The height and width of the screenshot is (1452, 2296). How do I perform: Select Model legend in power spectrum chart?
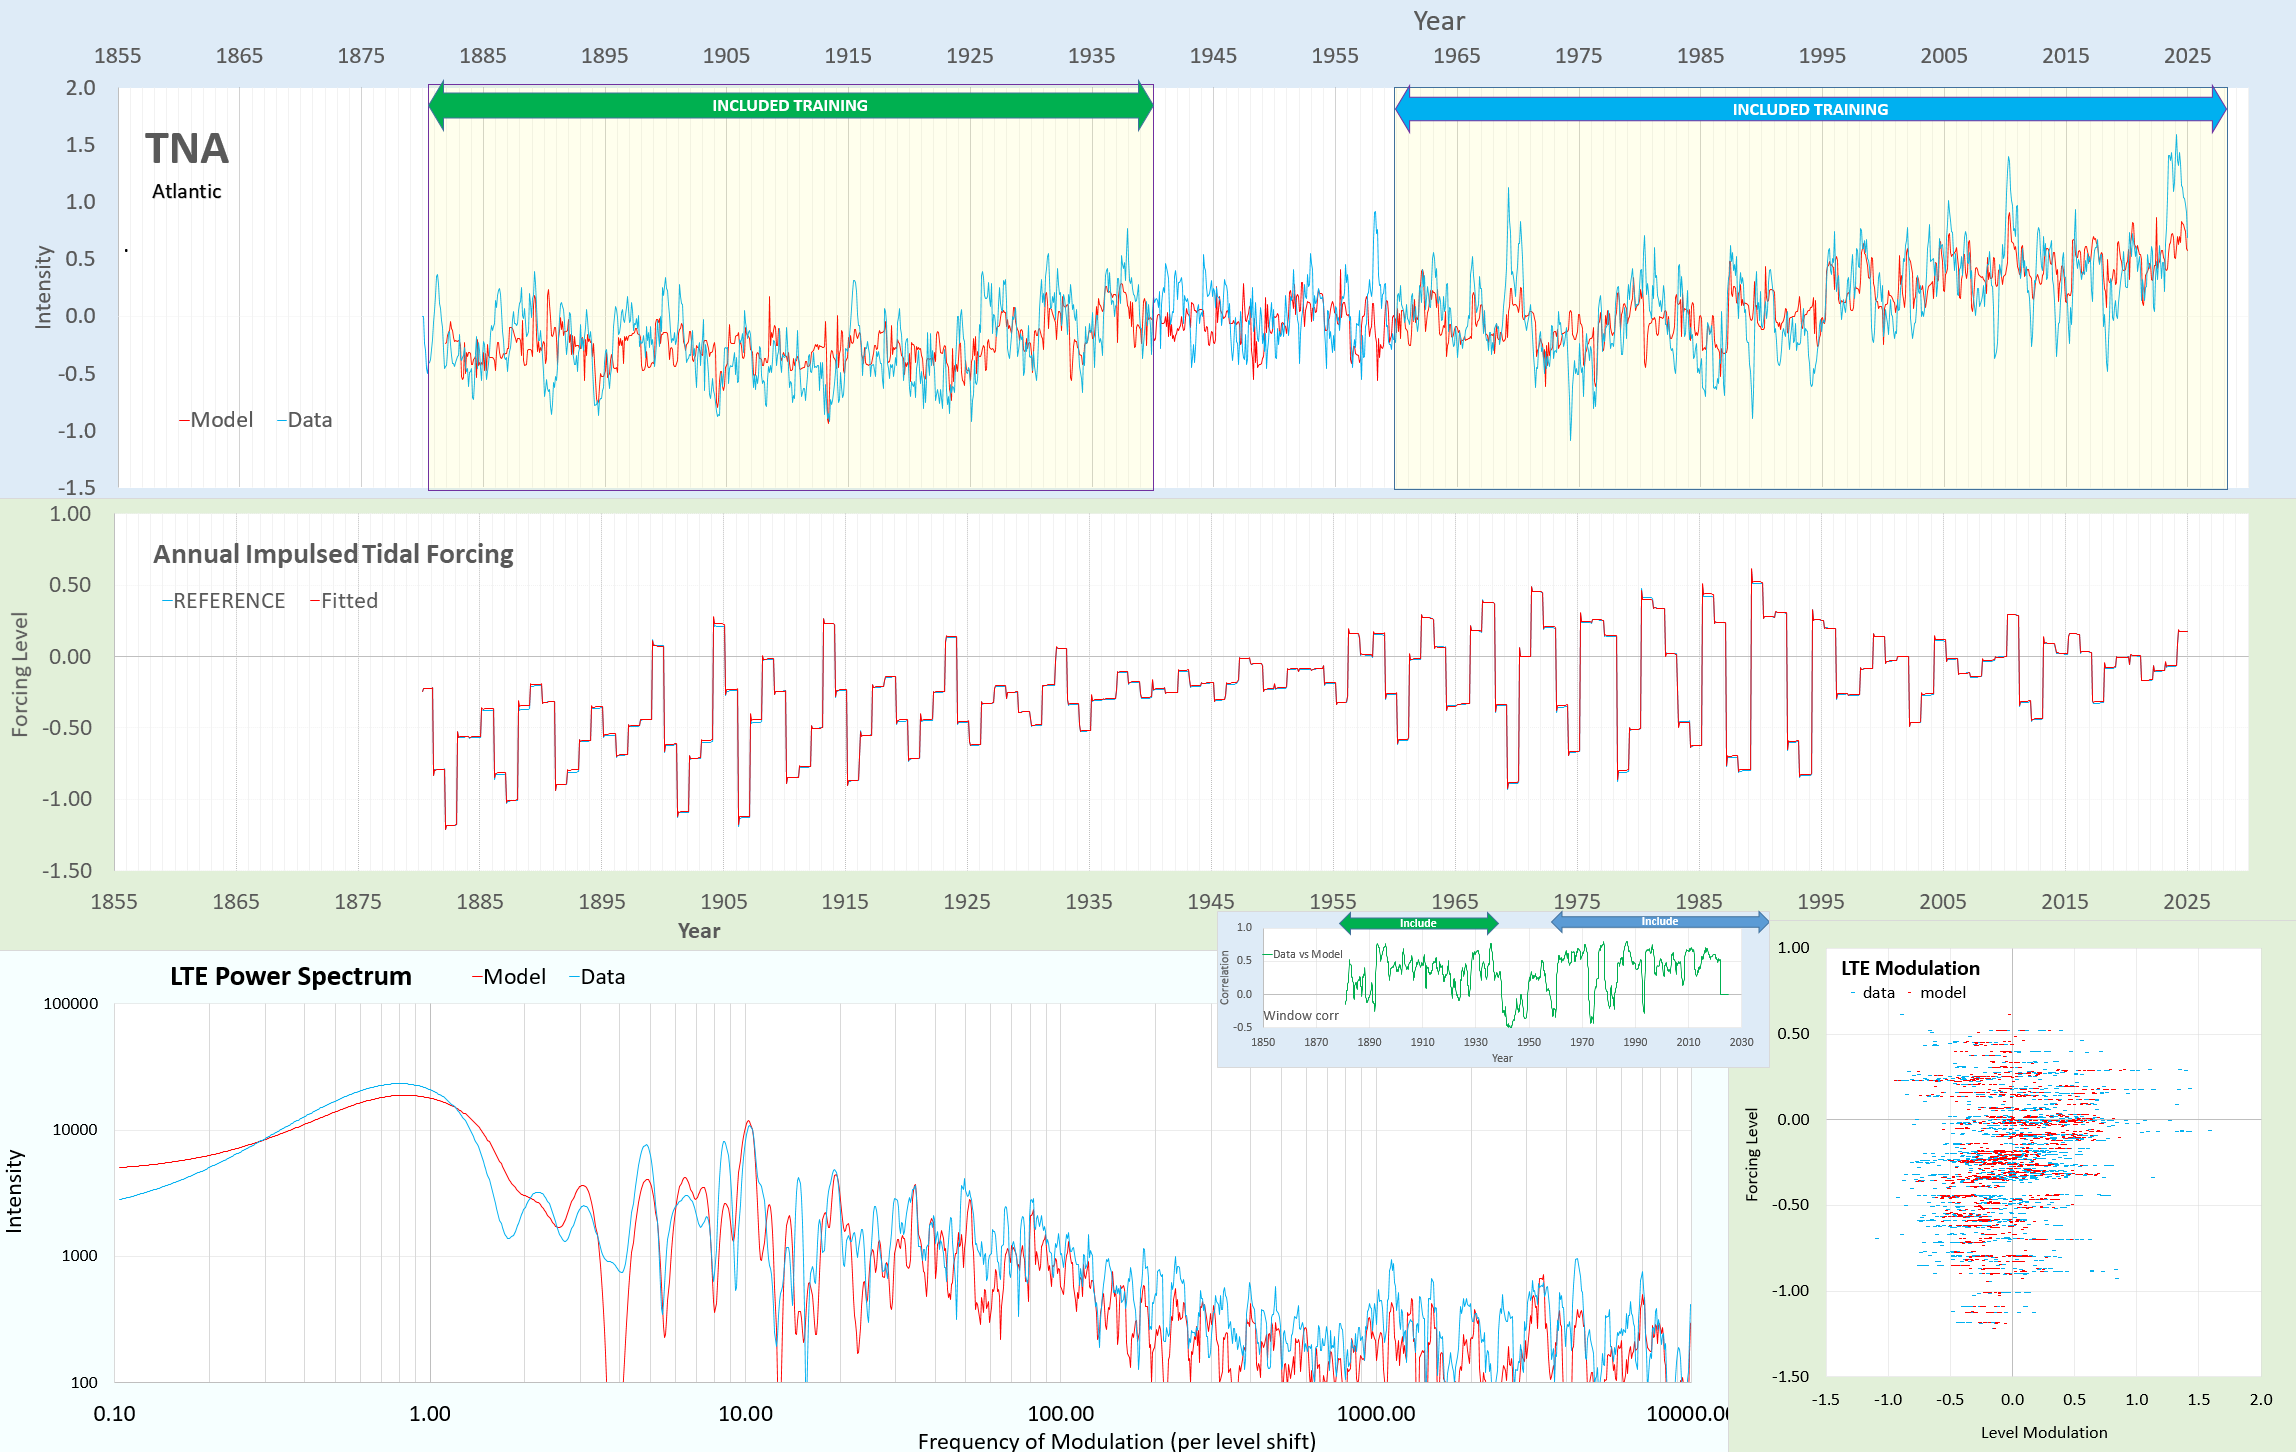pos(513,977)
